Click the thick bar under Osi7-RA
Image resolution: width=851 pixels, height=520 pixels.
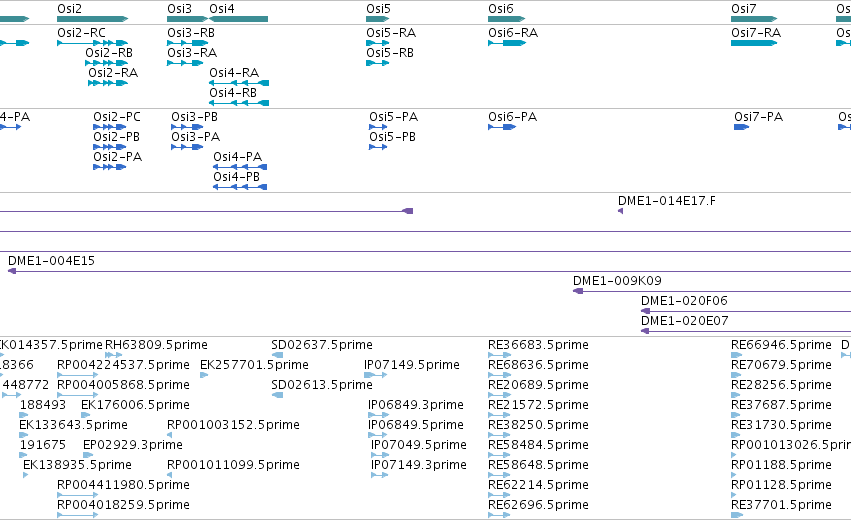pos(754,43)
